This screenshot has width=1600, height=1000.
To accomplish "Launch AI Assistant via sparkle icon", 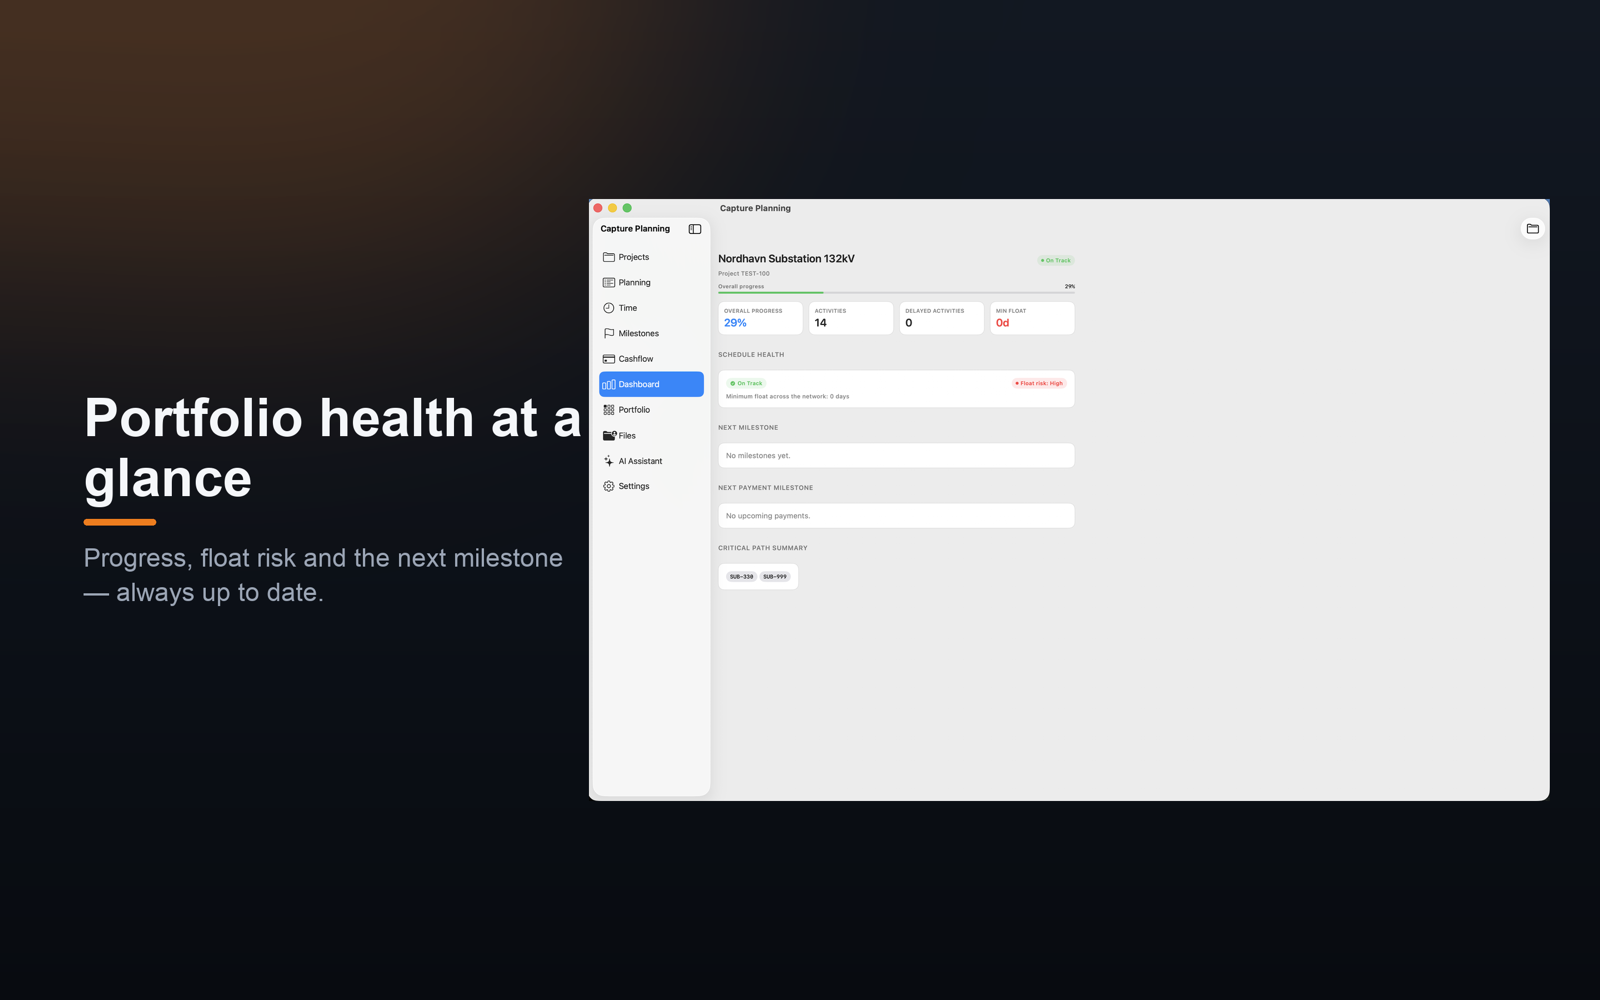I will tap(608, 461).
